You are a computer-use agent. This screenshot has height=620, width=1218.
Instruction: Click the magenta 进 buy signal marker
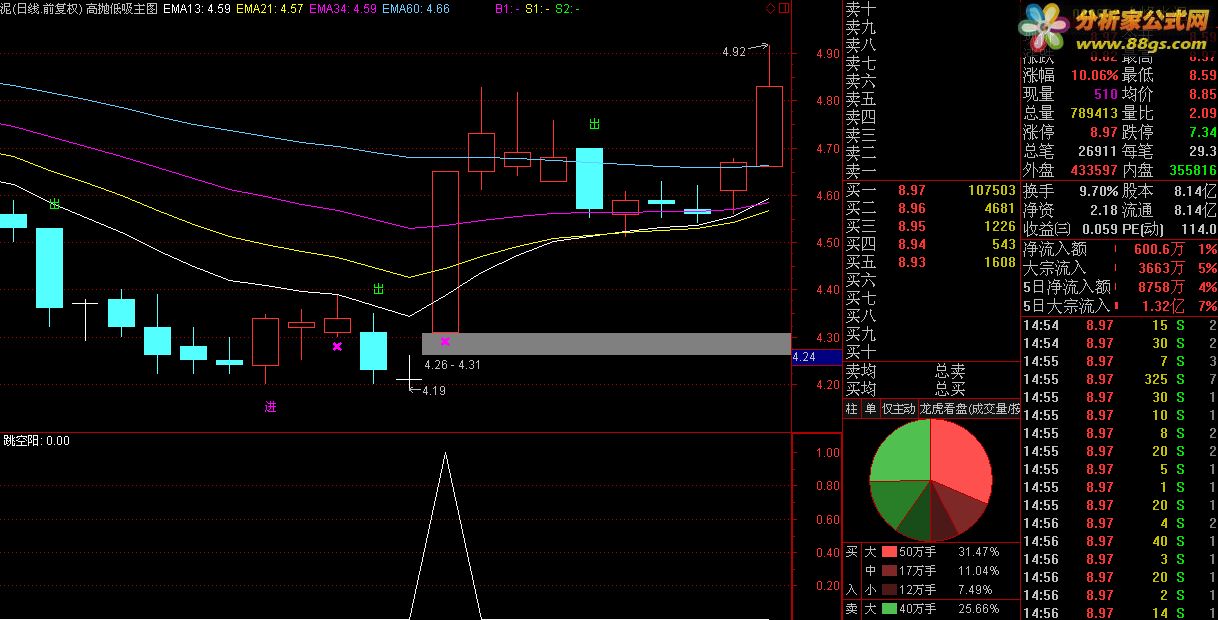270,406
